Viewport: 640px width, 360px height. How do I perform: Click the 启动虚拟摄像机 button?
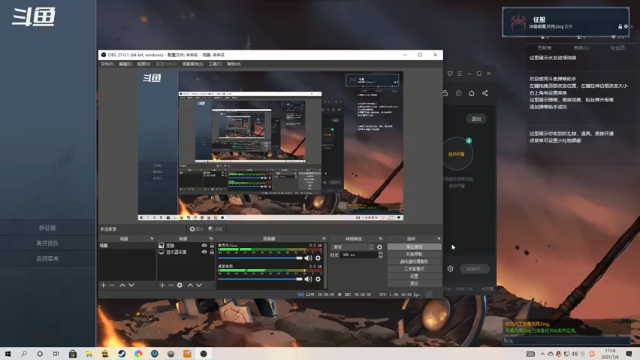pos(414,262)
